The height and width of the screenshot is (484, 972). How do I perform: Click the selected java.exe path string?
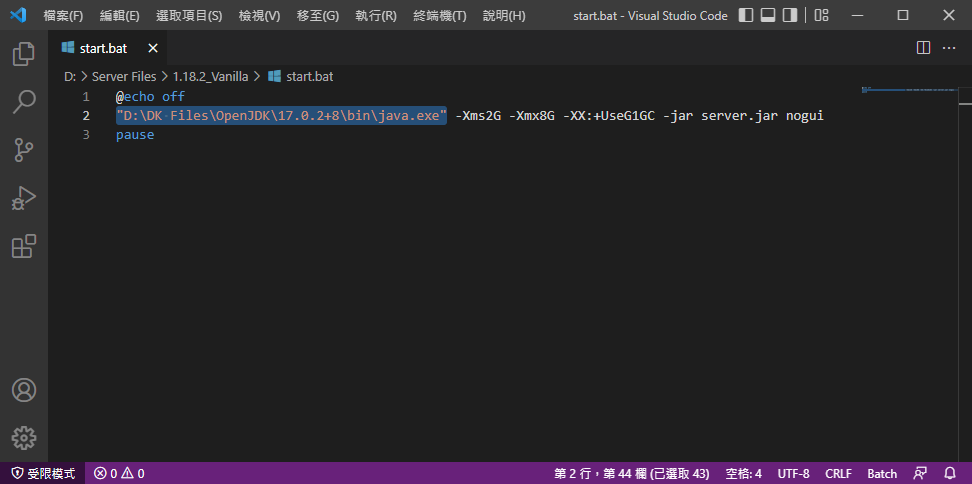(281, 116)
